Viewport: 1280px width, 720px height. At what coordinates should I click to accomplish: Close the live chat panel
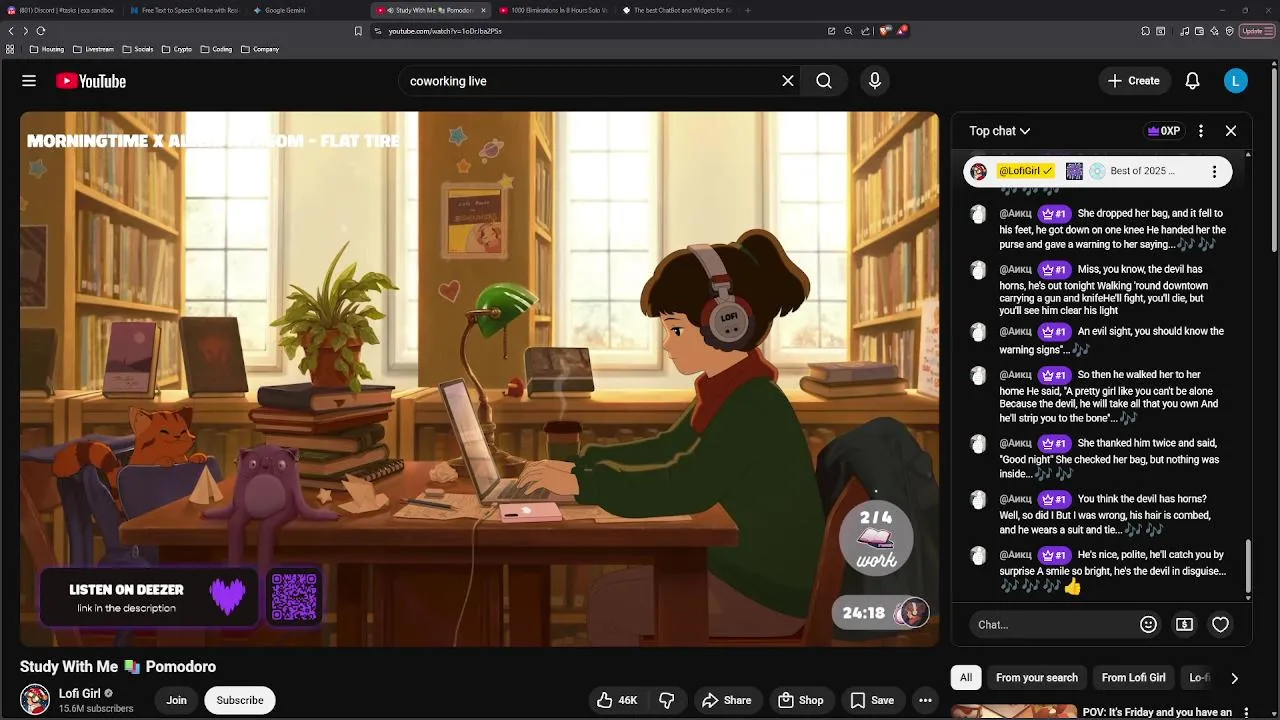click(1231, 131)
